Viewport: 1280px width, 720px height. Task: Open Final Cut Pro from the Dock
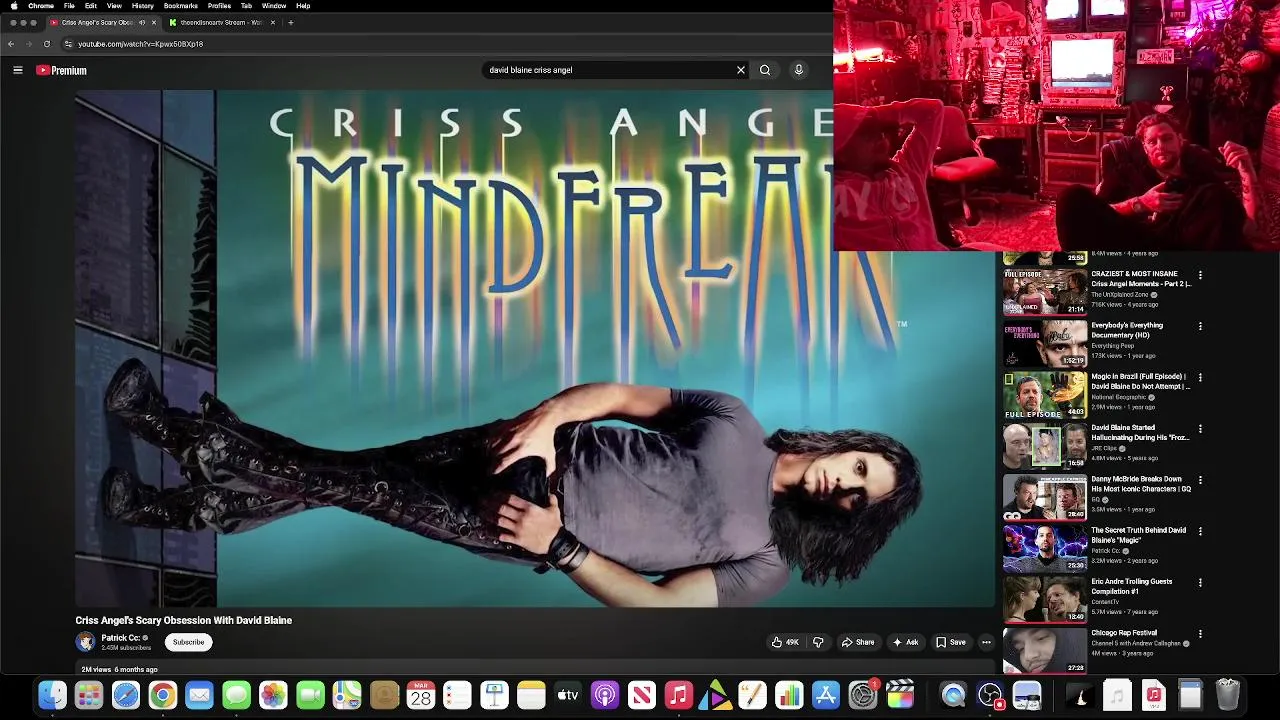click(900, 694)
